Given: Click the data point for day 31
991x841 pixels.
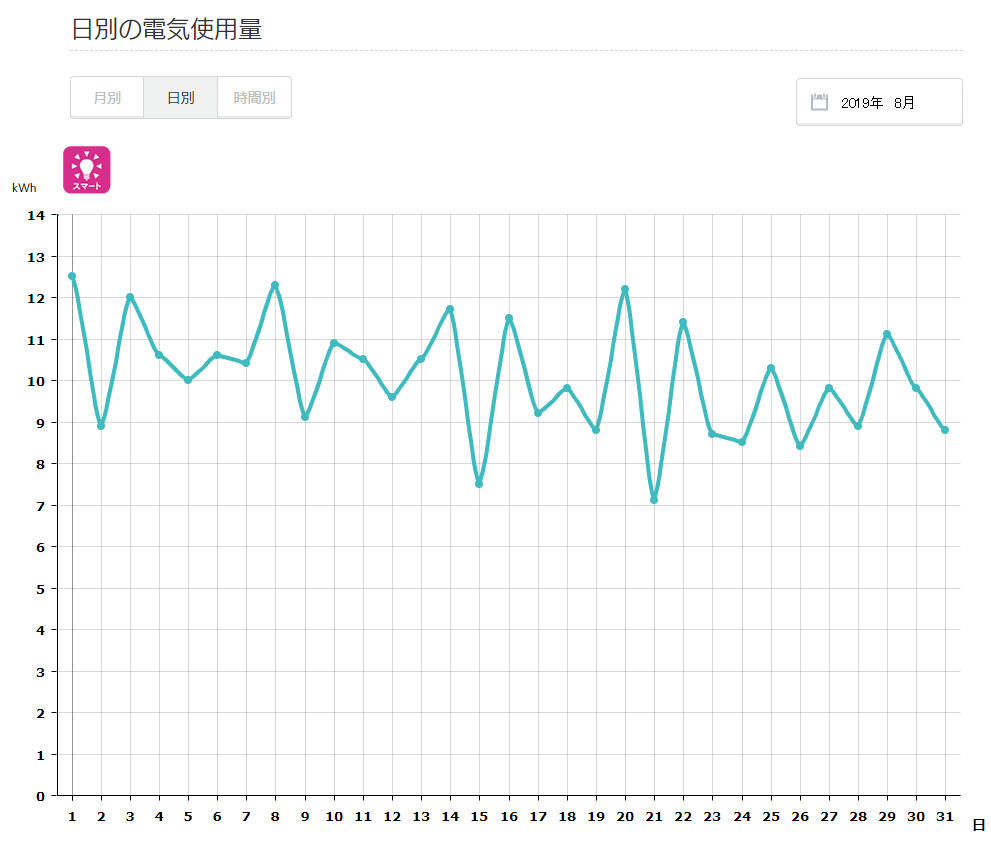Looking at the screenshot, I should pos(945,430).
